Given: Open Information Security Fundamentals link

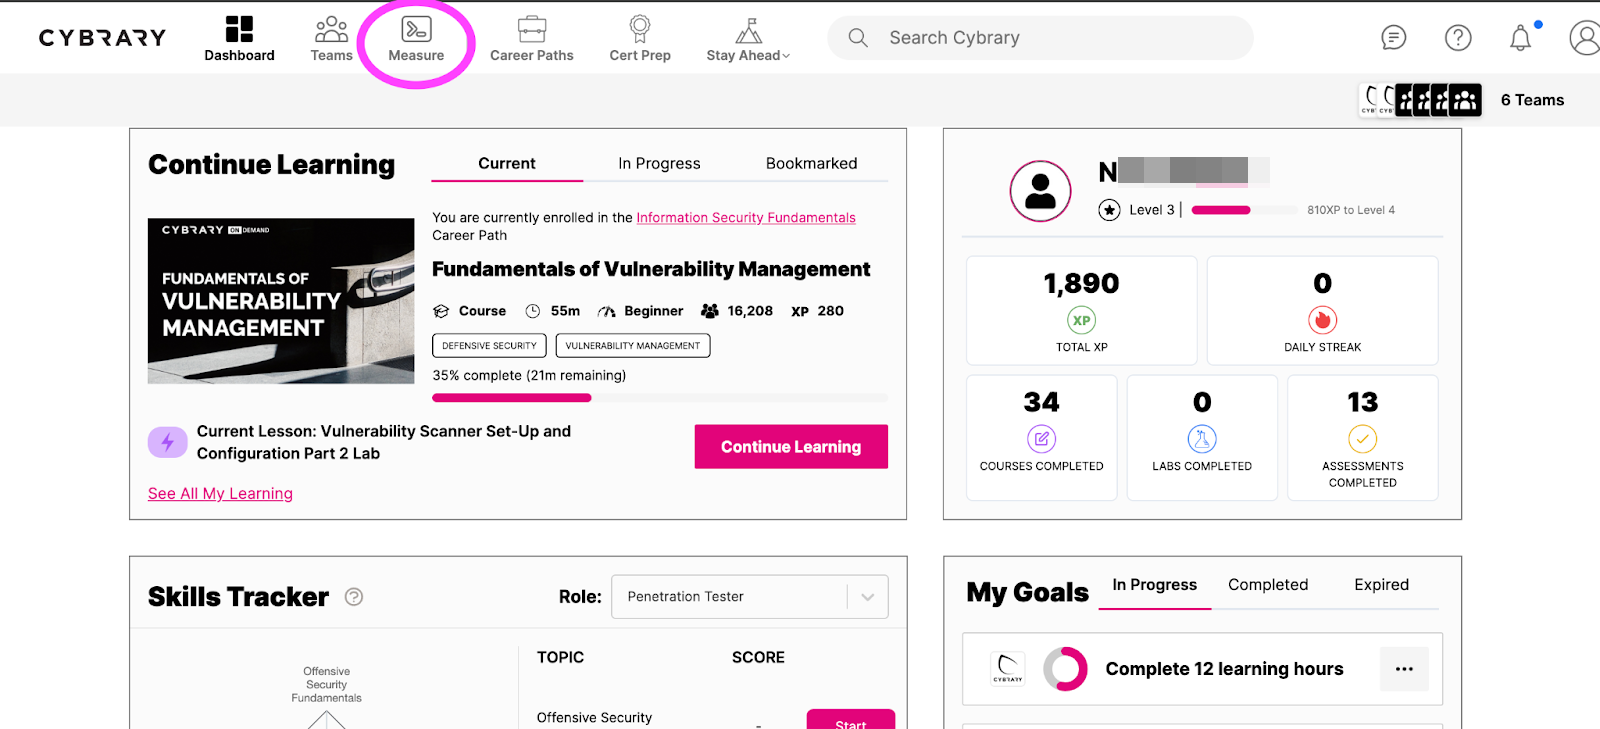Looking at the screenshot, I should 746,218.
